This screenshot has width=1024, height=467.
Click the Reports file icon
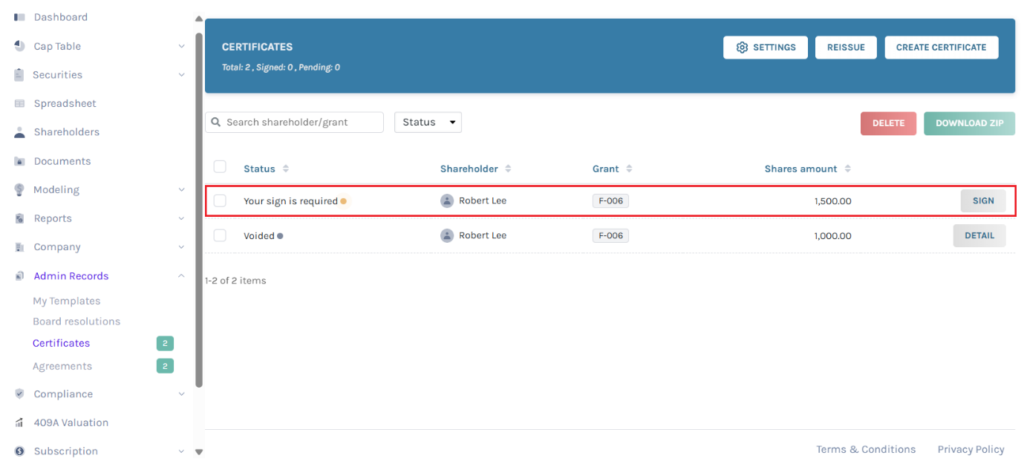point(20,218)
